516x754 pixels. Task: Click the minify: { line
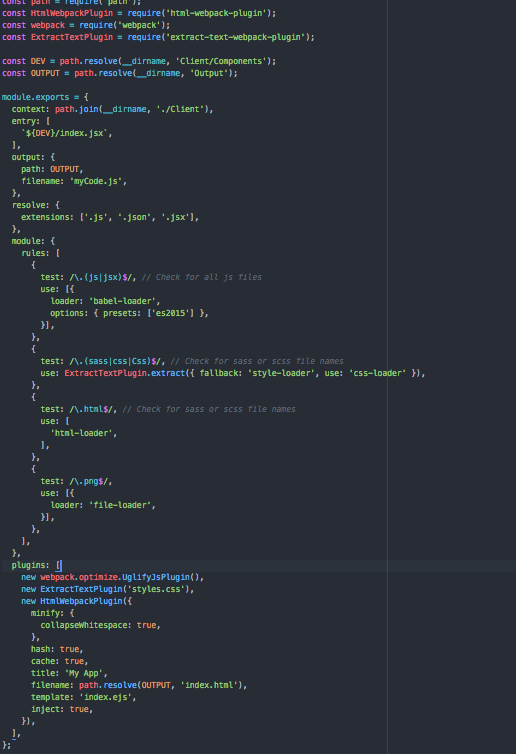[52, 613]
